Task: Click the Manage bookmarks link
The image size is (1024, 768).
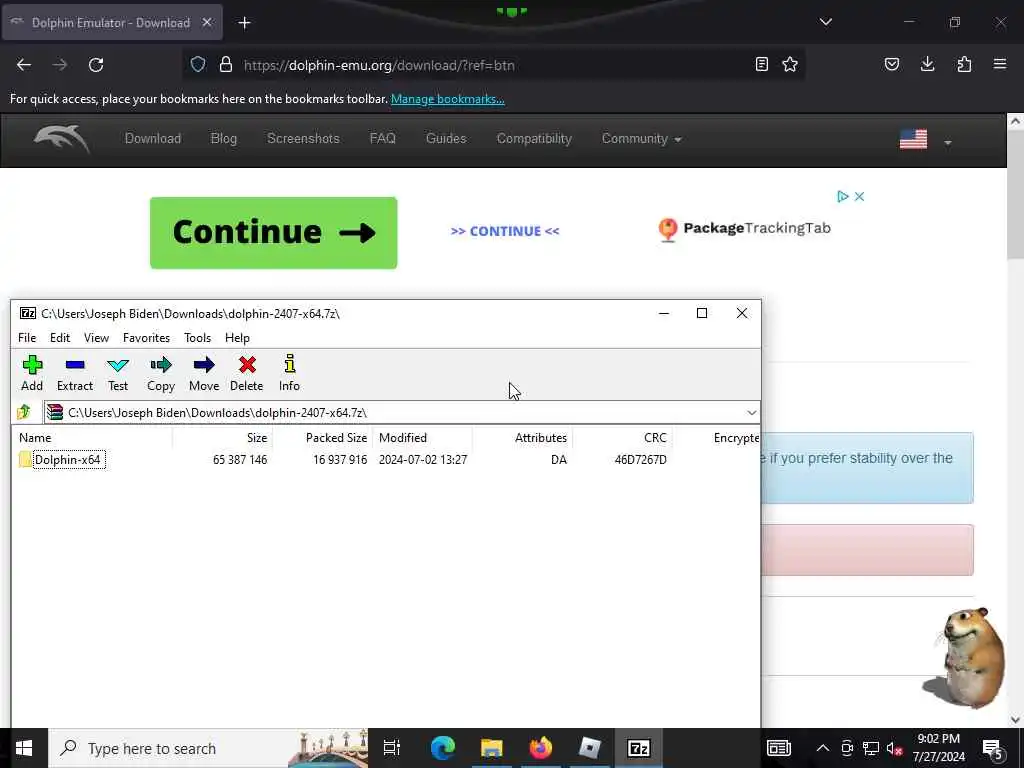Action: click(447, 99)
